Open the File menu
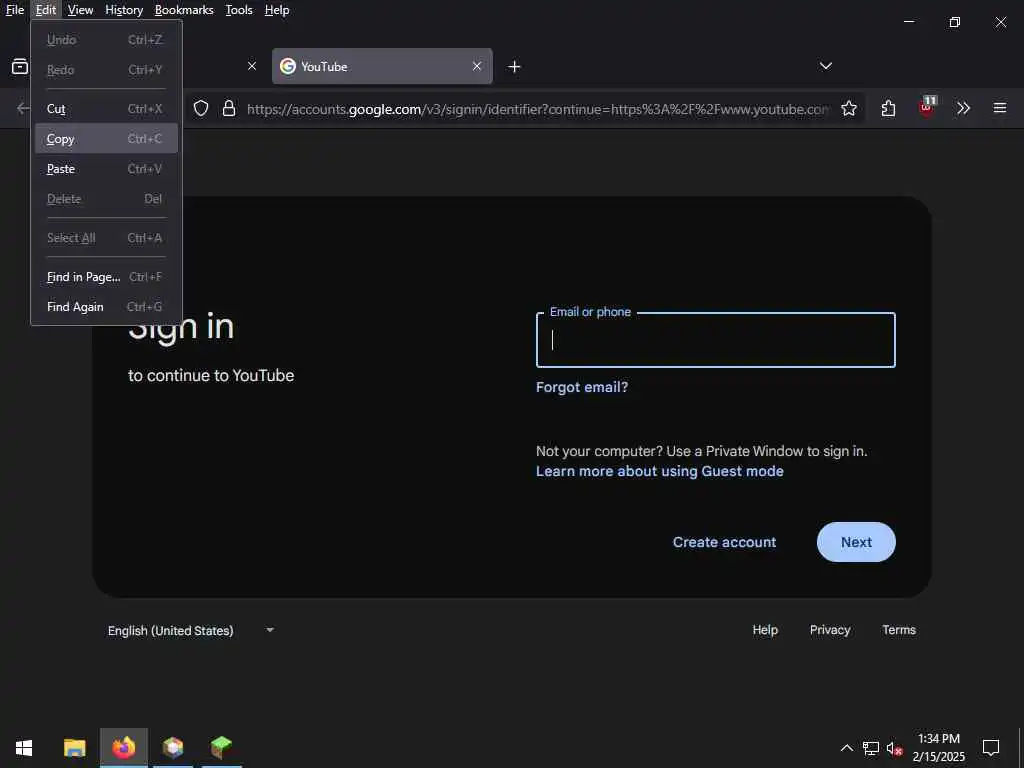Viewport: 1024px width, 768px height. click(15, 10)
